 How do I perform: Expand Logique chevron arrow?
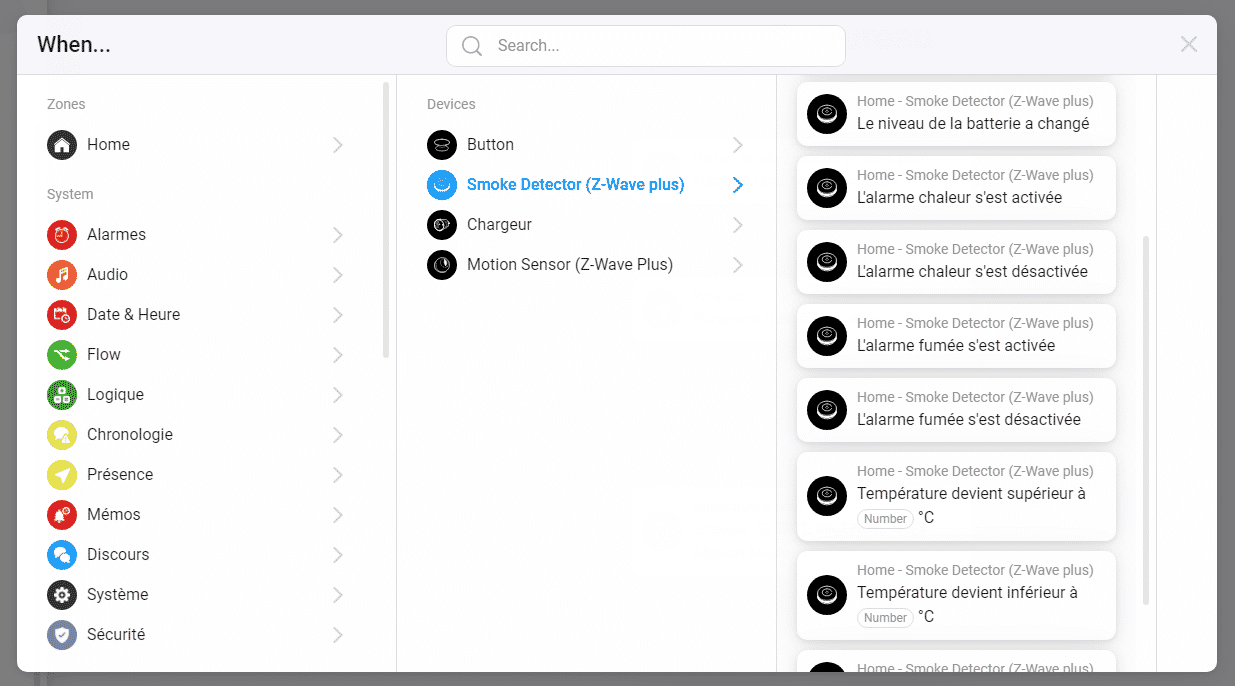pos(338,395)
